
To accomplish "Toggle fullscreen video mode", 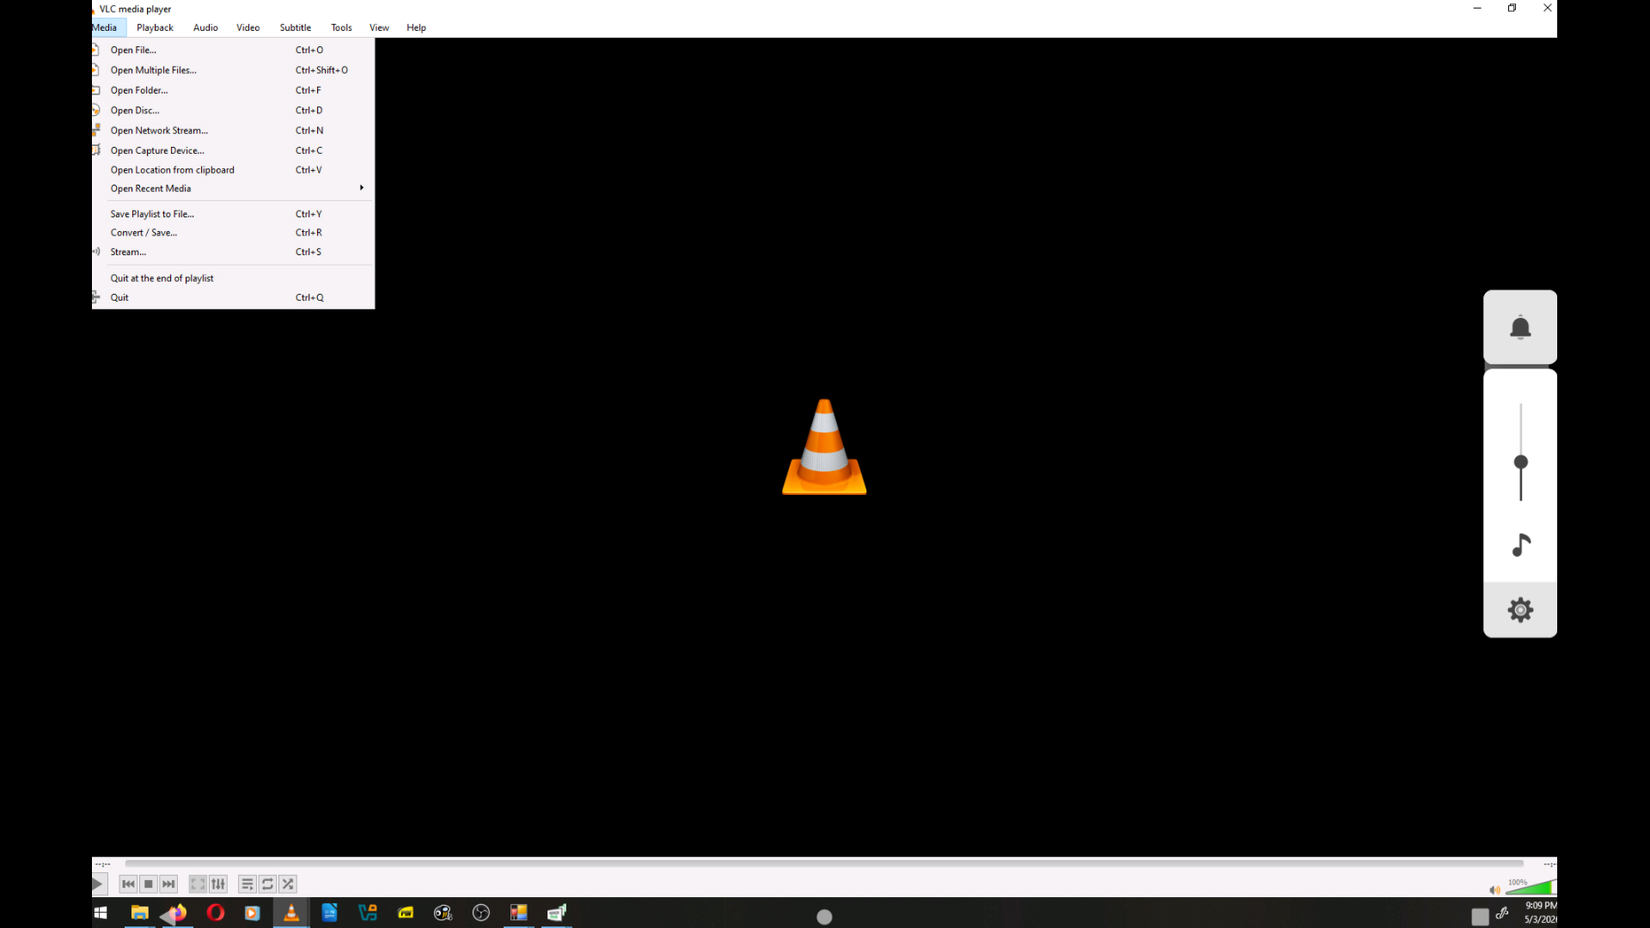I will tap(198, 884).
